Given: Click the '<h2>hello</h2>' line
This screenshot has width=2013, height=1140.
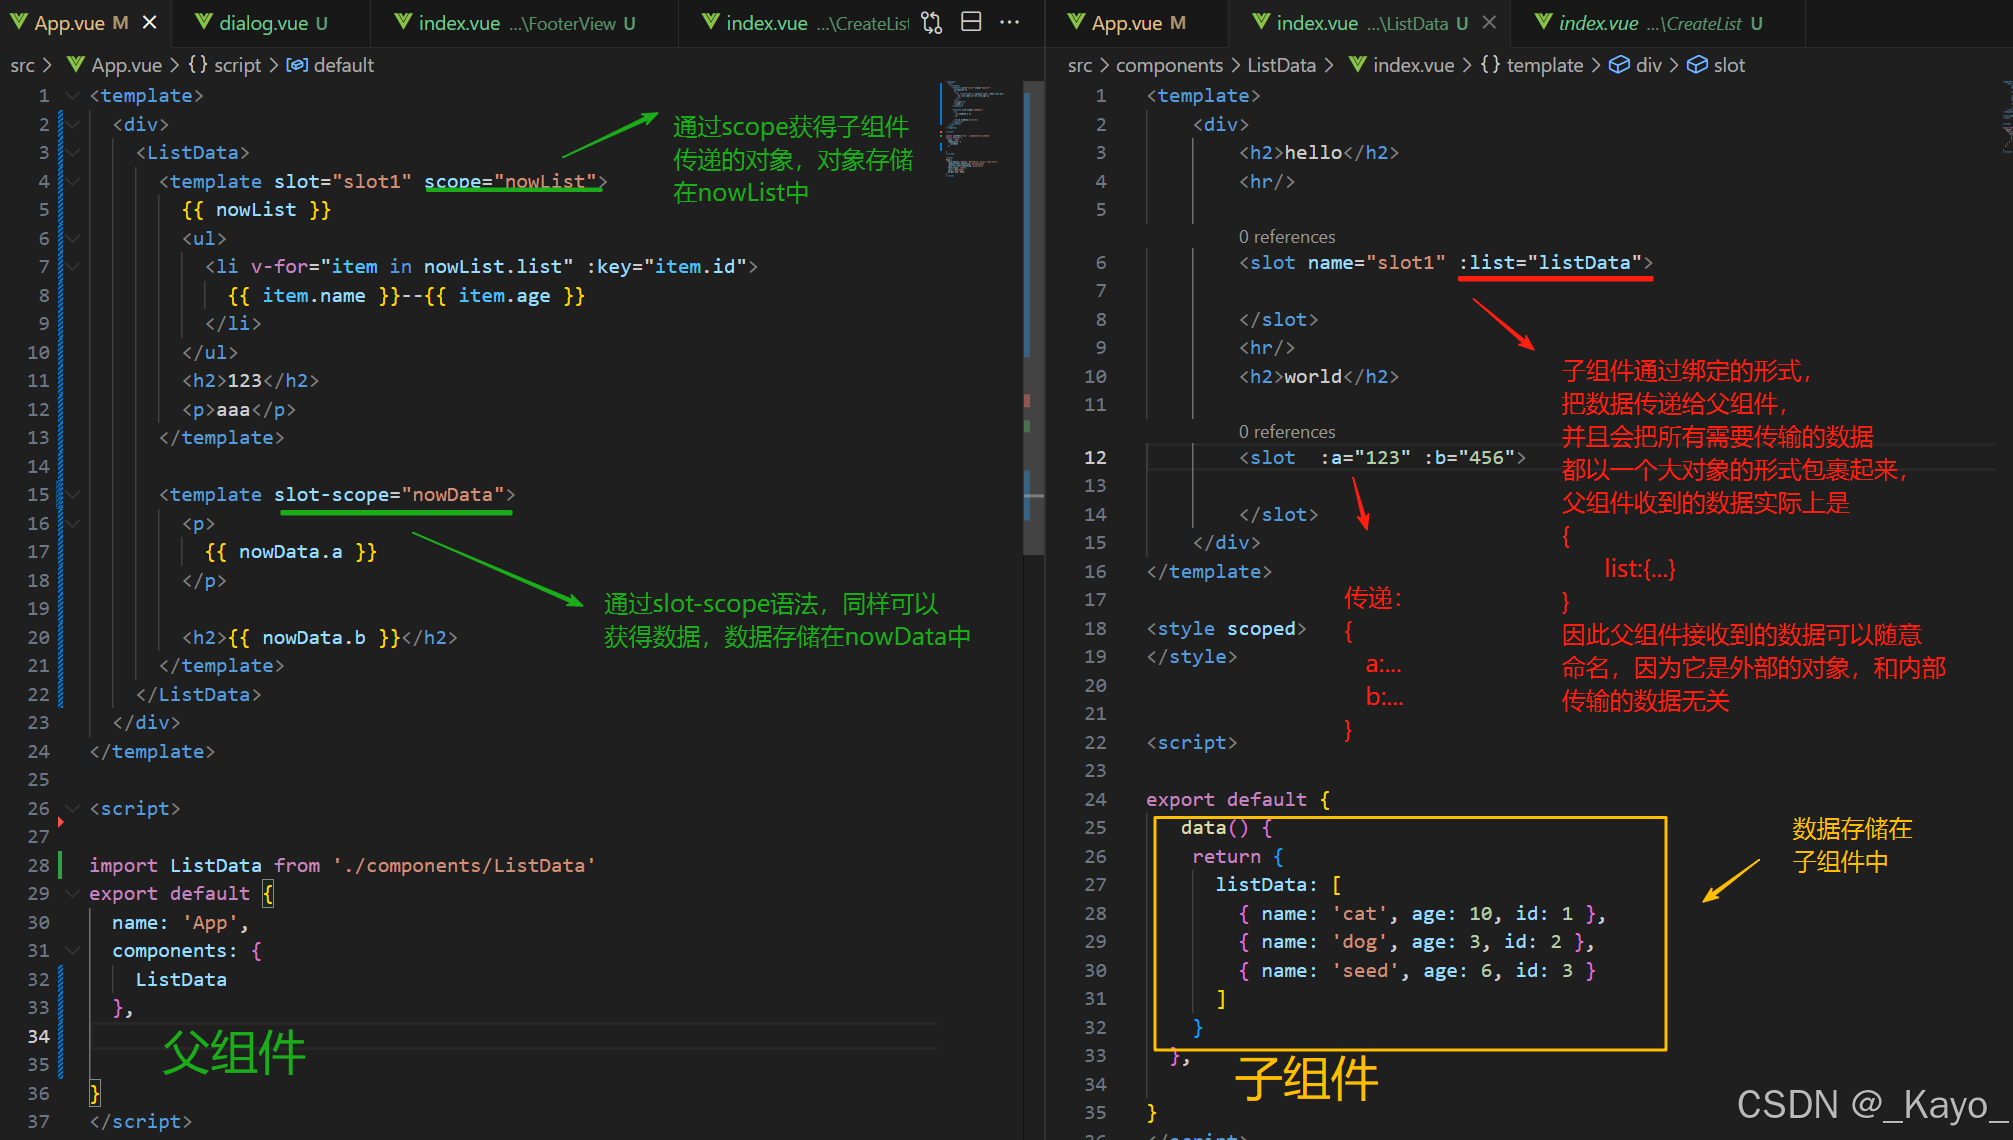Looking at the screenshot, I should pyautogui.click(x=1318, y=153).
